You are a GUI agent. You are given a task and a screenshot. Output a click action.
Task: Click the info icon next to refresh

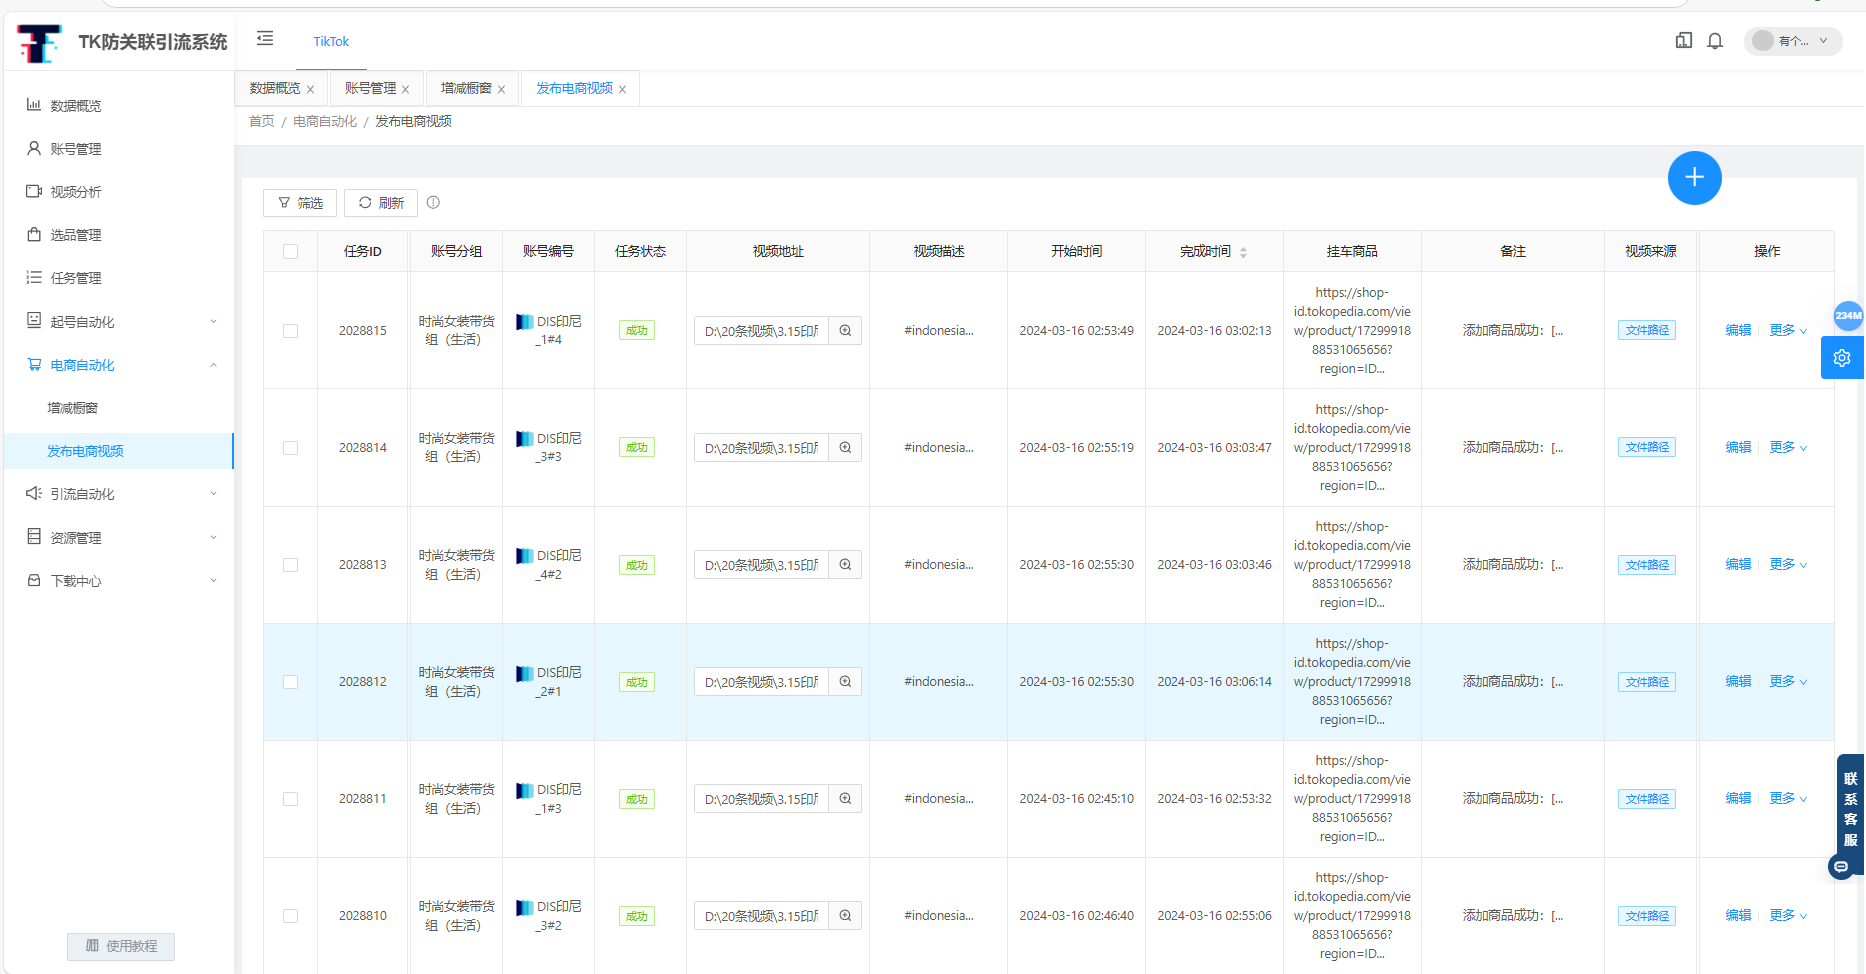(x=433, y=202)
